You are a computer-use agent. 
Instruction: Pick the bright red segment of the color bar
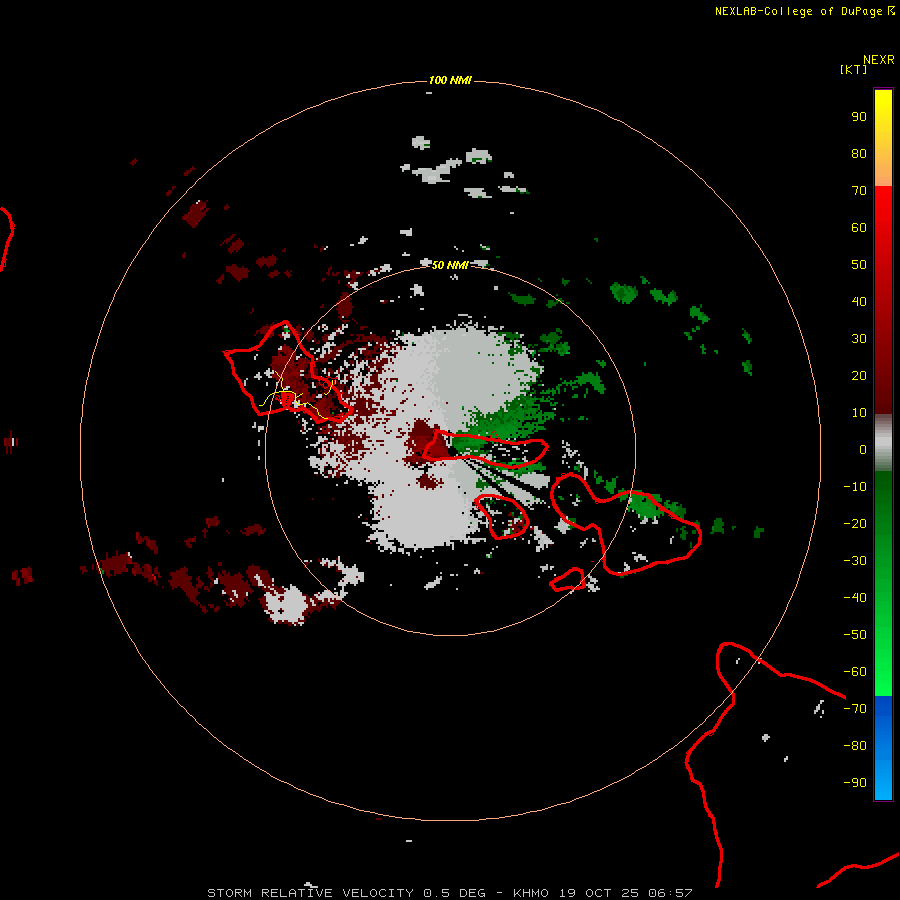click(883, 207)
